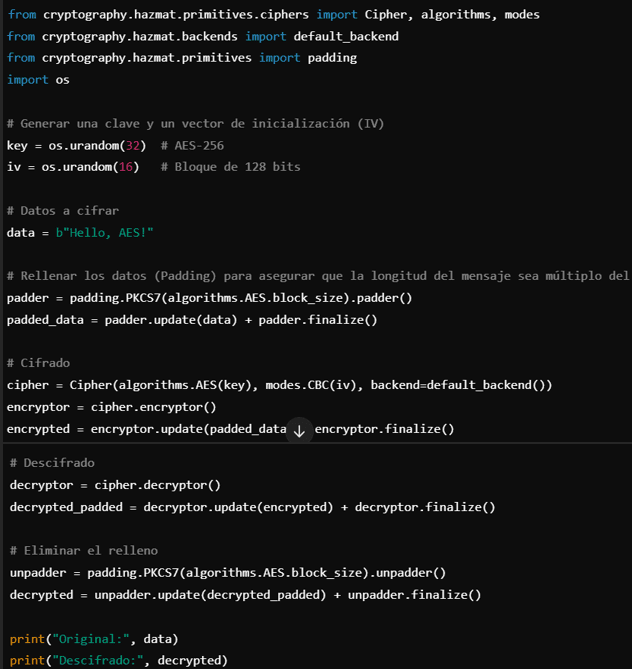Click the comment '# Generar una clave y un vector'

195,124
